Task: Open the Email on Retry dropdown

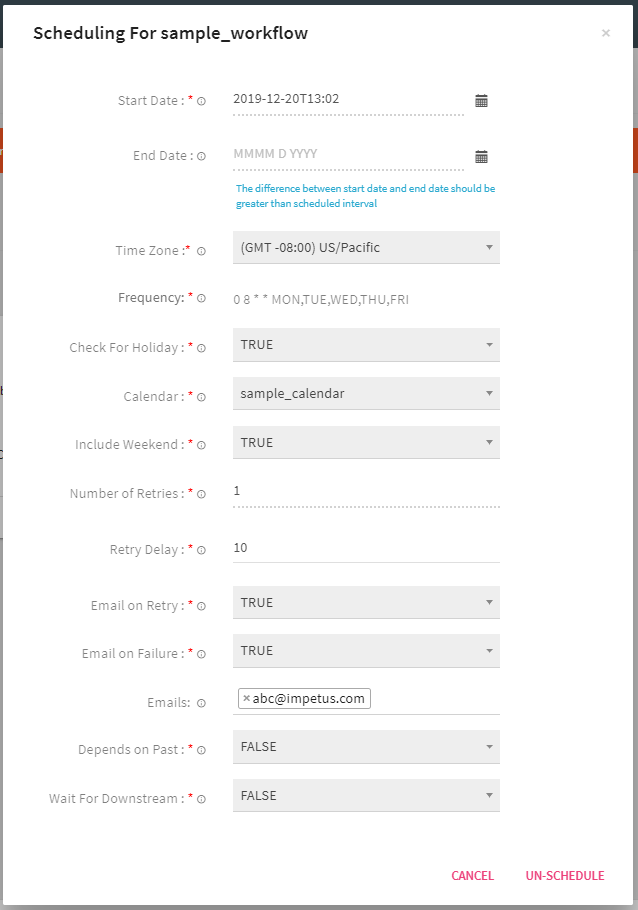Action: pos(366,603)
